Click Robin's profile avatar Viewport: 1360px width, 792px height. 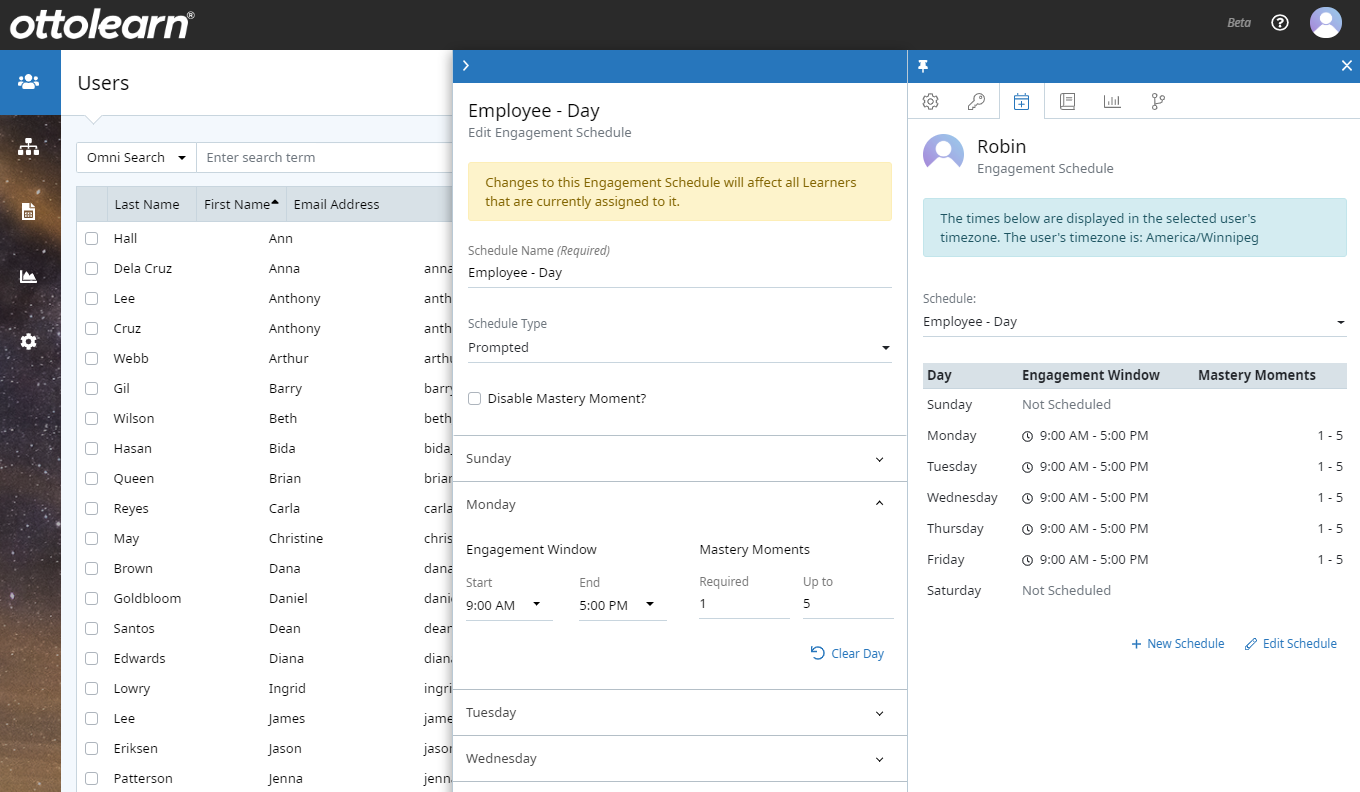tap(944, 155)
